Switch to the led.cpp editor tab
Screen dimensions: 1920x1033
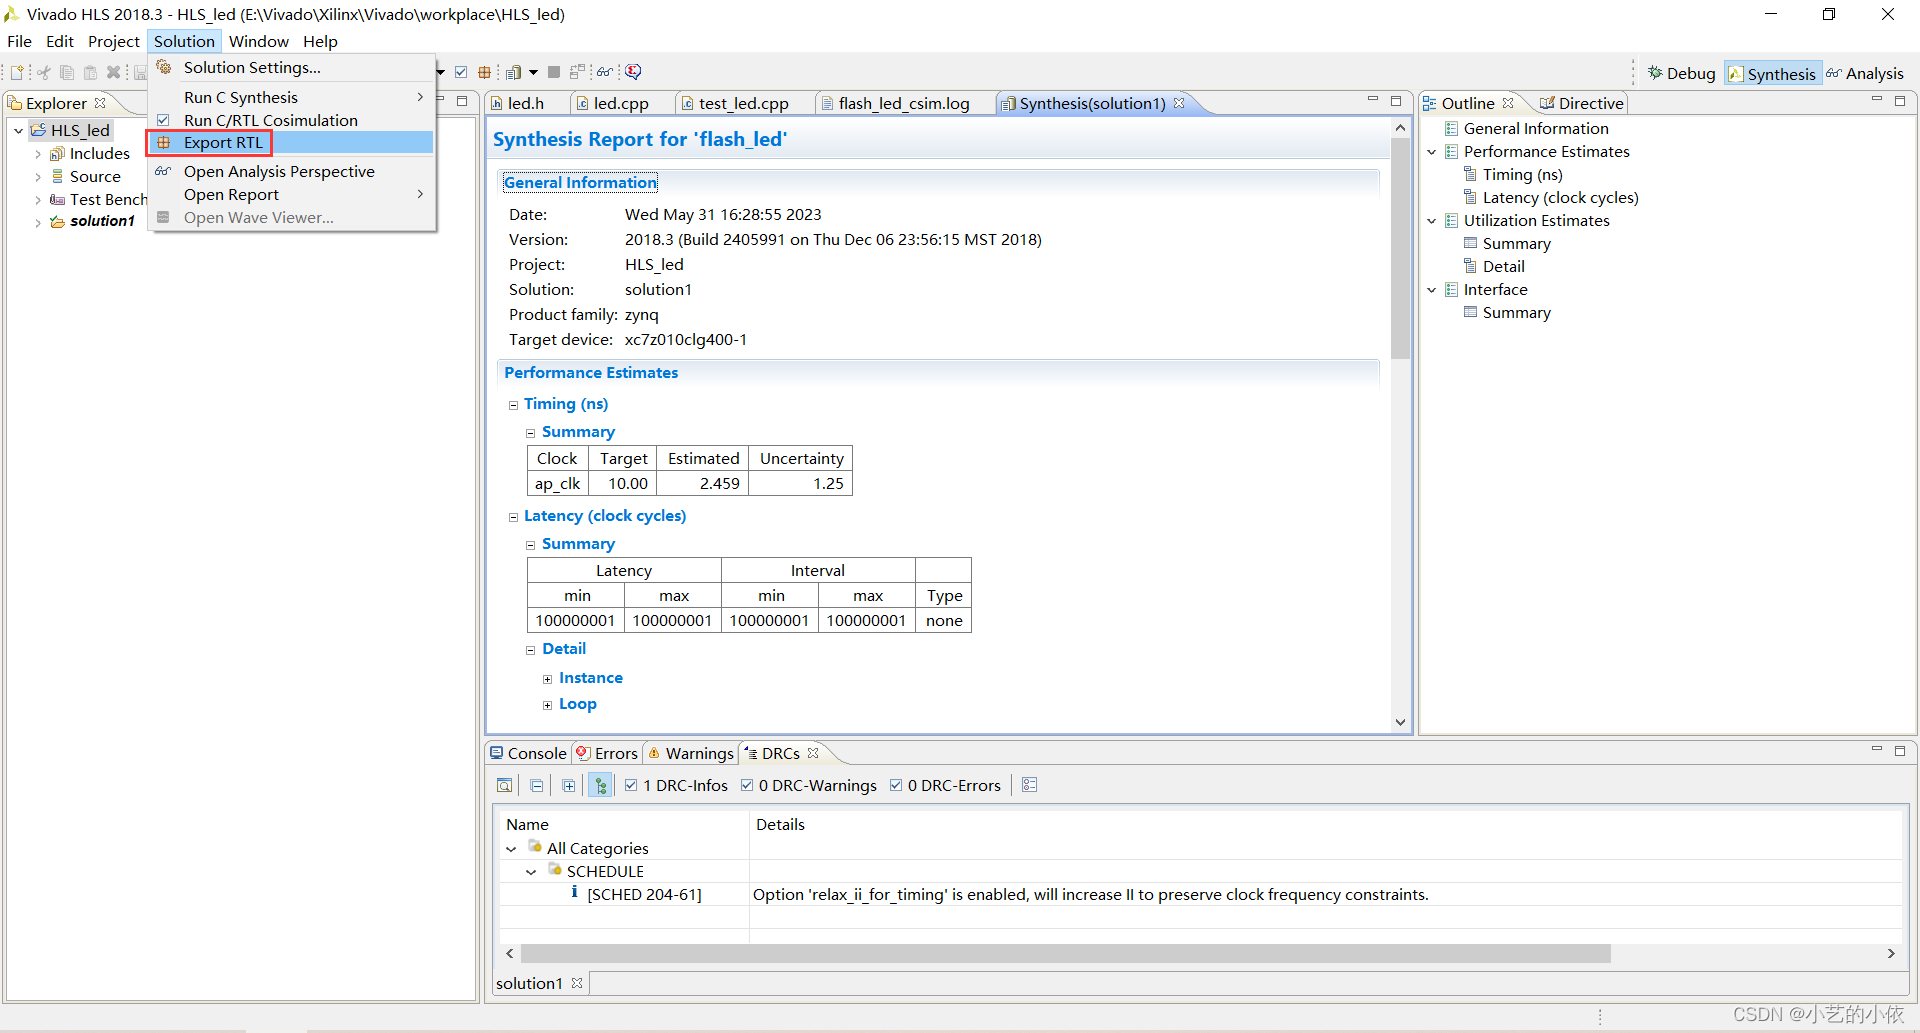tap(611, 103)
